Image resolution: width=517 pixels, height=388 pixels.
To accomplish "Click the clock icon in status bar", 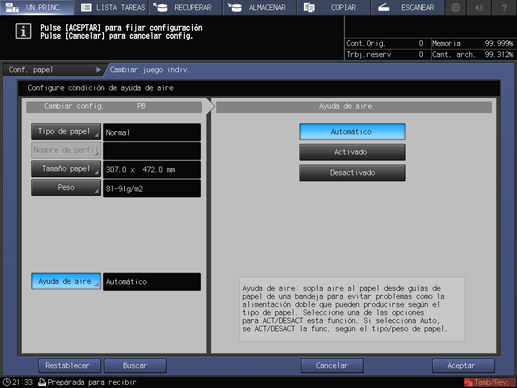I will coord(6,382).
